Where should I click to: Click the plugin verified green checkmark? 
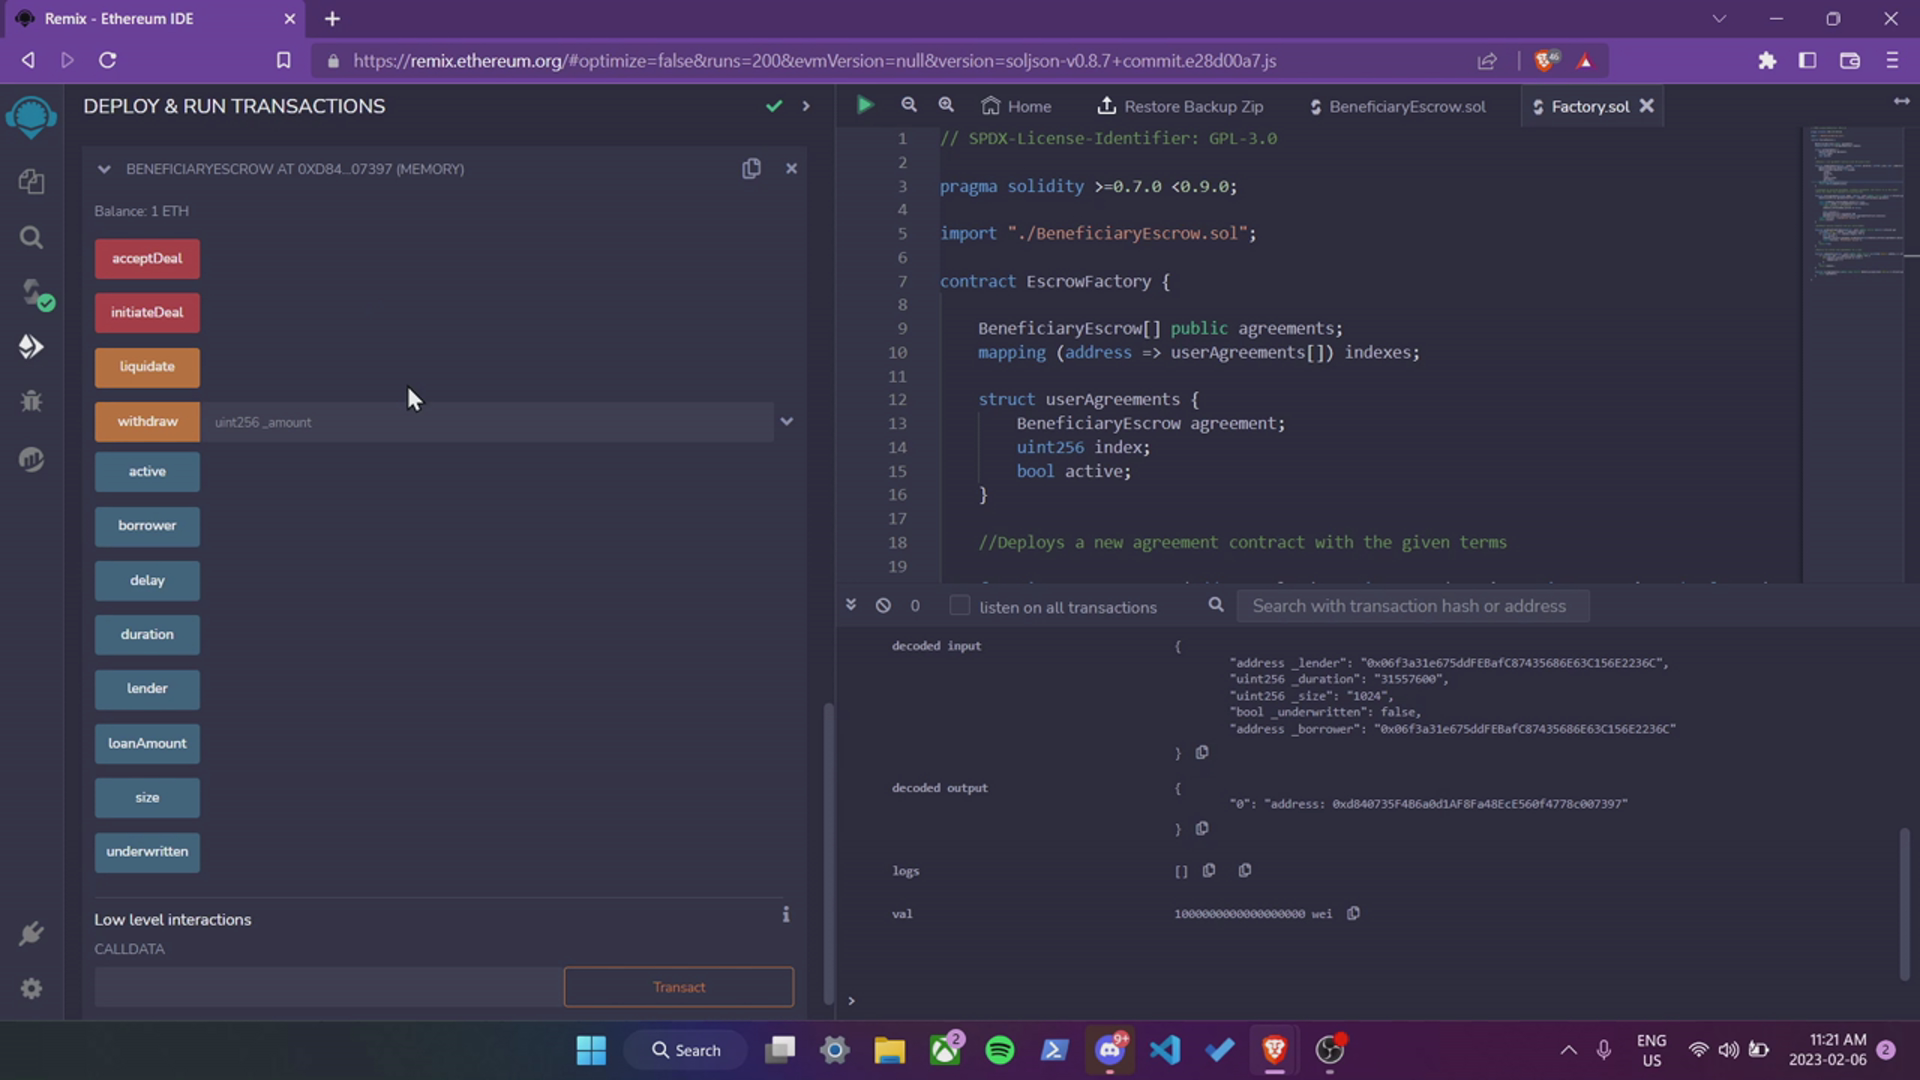coord(774,106)
